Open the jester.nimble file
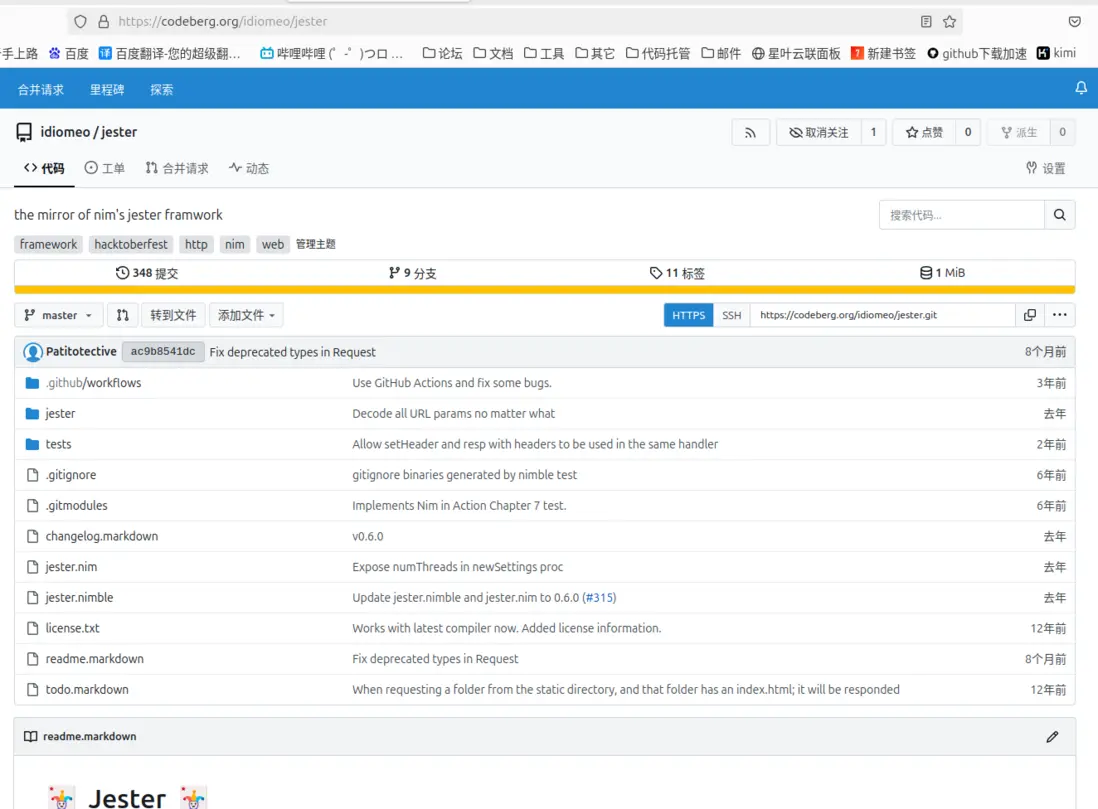 tap(79, 597)
